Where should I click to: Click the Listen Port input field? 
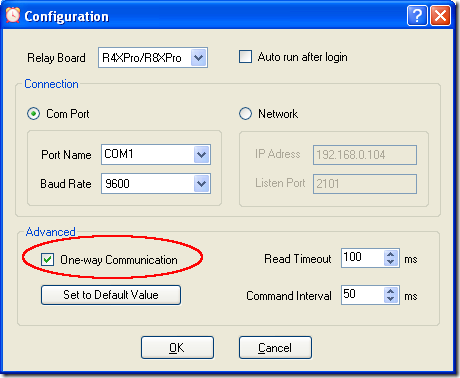click(365, 184)
